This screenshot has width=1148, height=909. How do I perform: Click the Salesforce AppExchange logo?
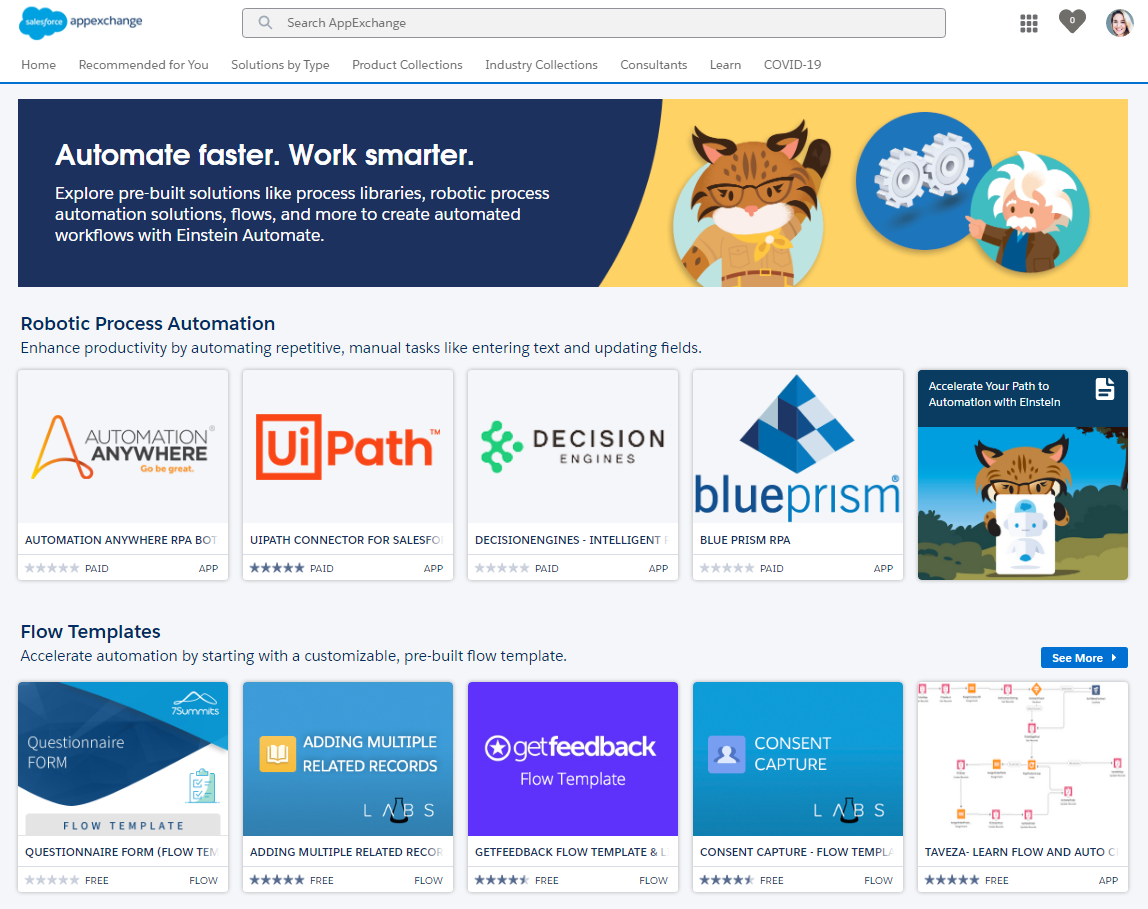81,23
